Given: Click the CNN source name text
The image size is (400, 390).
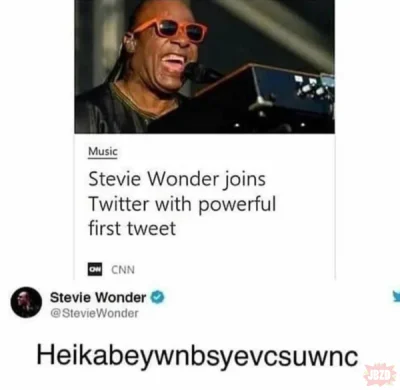Looking at the screenshot, I should (123, 269).
